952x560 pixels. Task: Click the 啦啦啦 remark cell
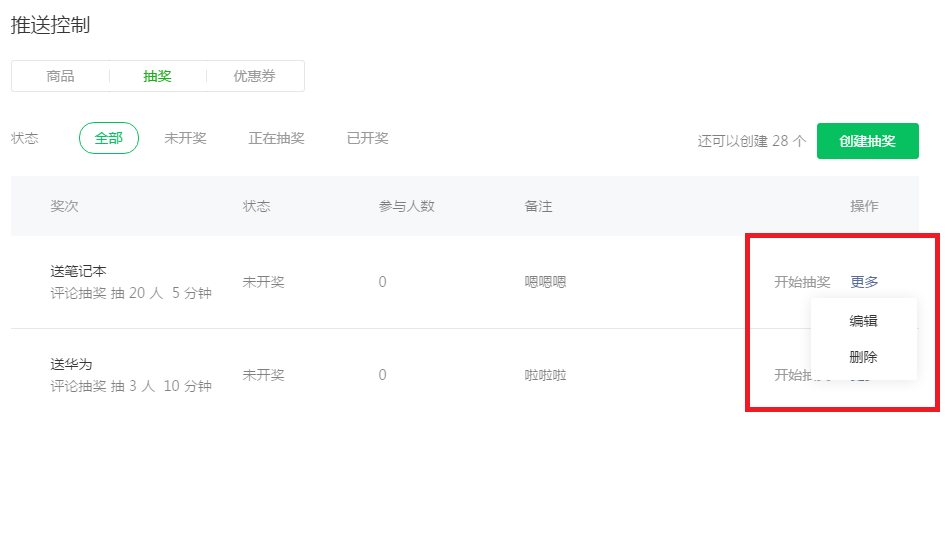[545, 375]
